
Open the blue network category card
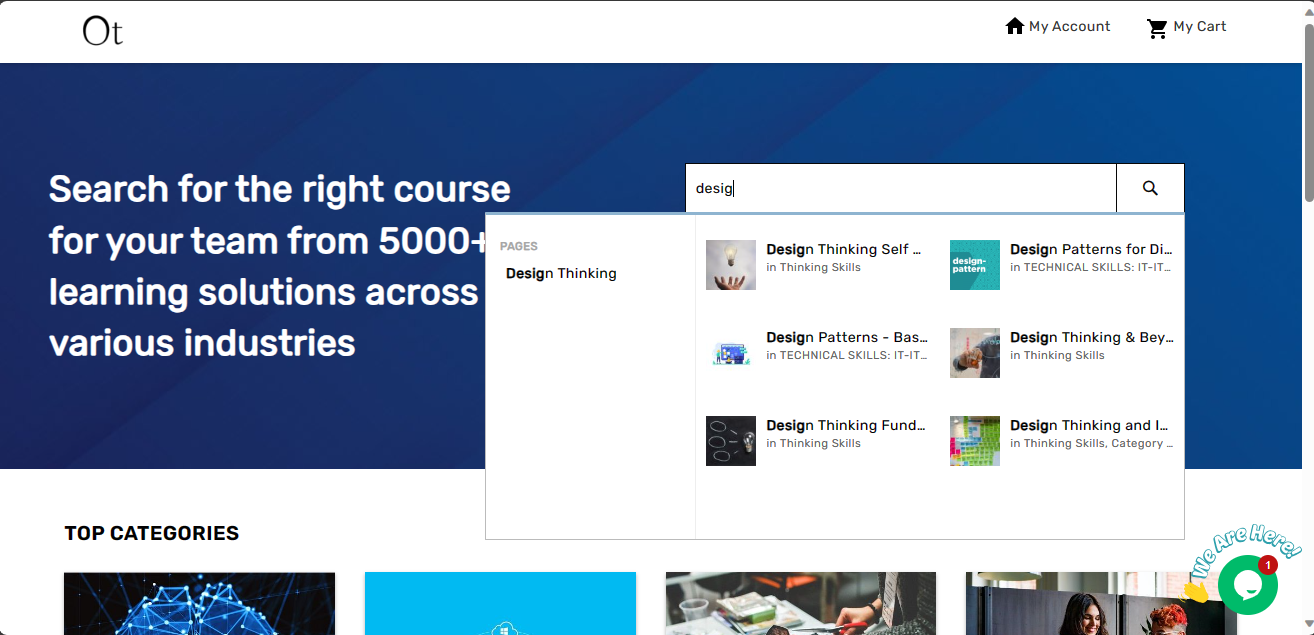199,603
